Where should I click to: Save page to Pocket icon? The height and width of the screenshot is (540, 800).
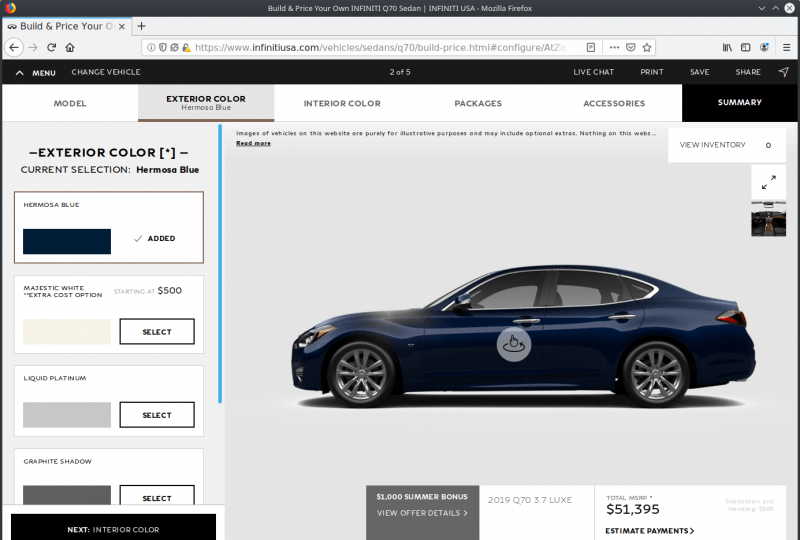[631, 47]
